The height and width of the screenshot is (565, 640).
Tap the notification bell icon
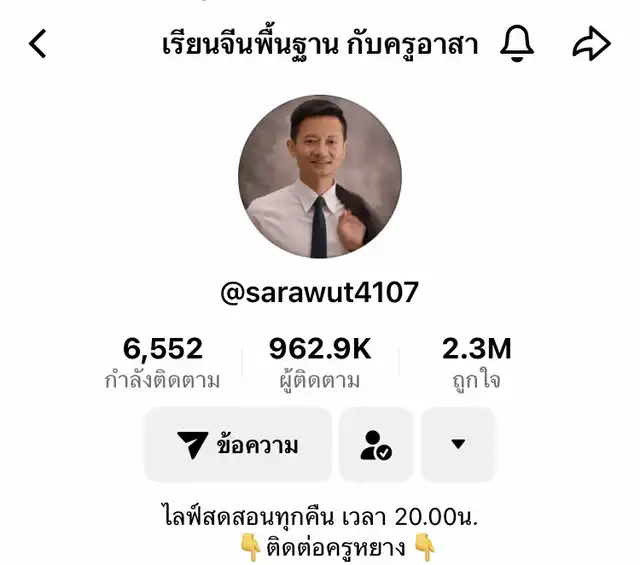[x=517, y=43]
